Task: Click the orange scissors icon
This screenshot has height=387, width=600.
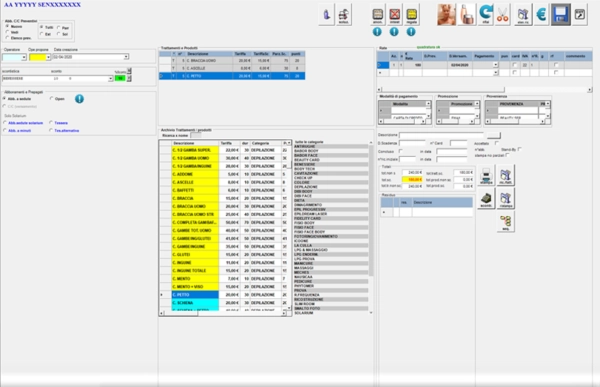Action: click(x=503, y=15)
